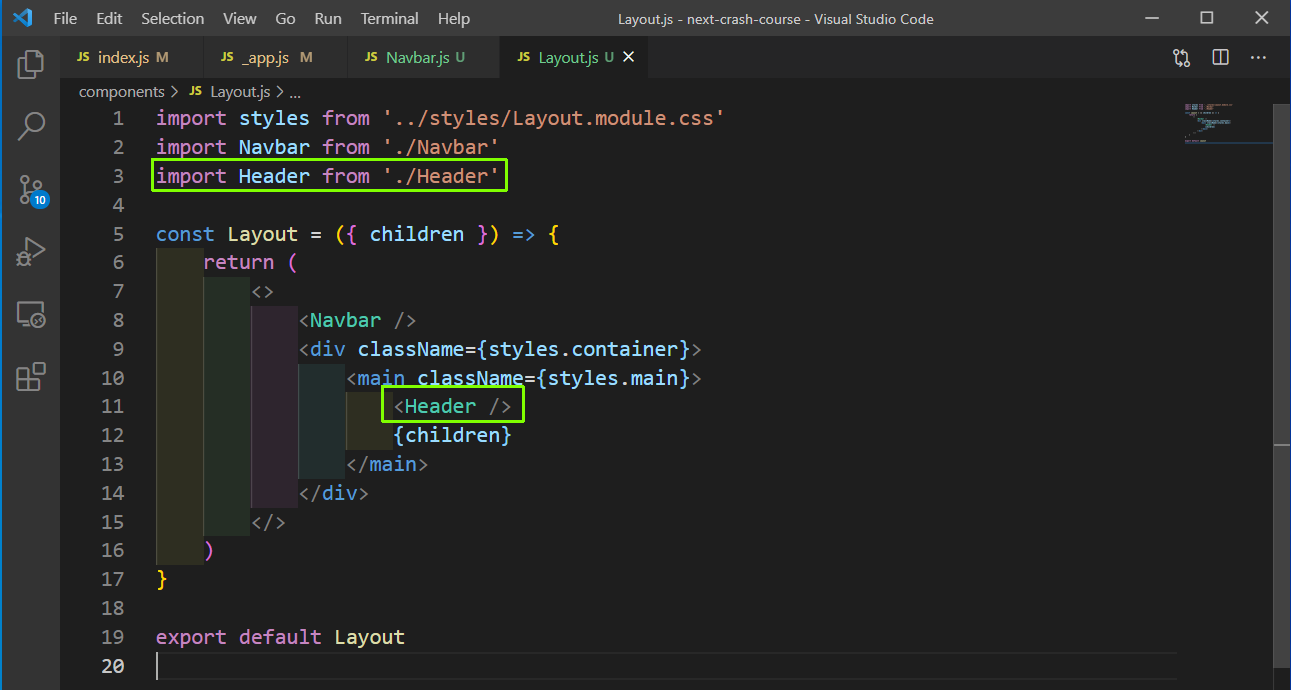Image resolution: width=1291 pixels, height=690 pixels.
Task: Open the editor More Actions menu
Action: (1259, 58)
